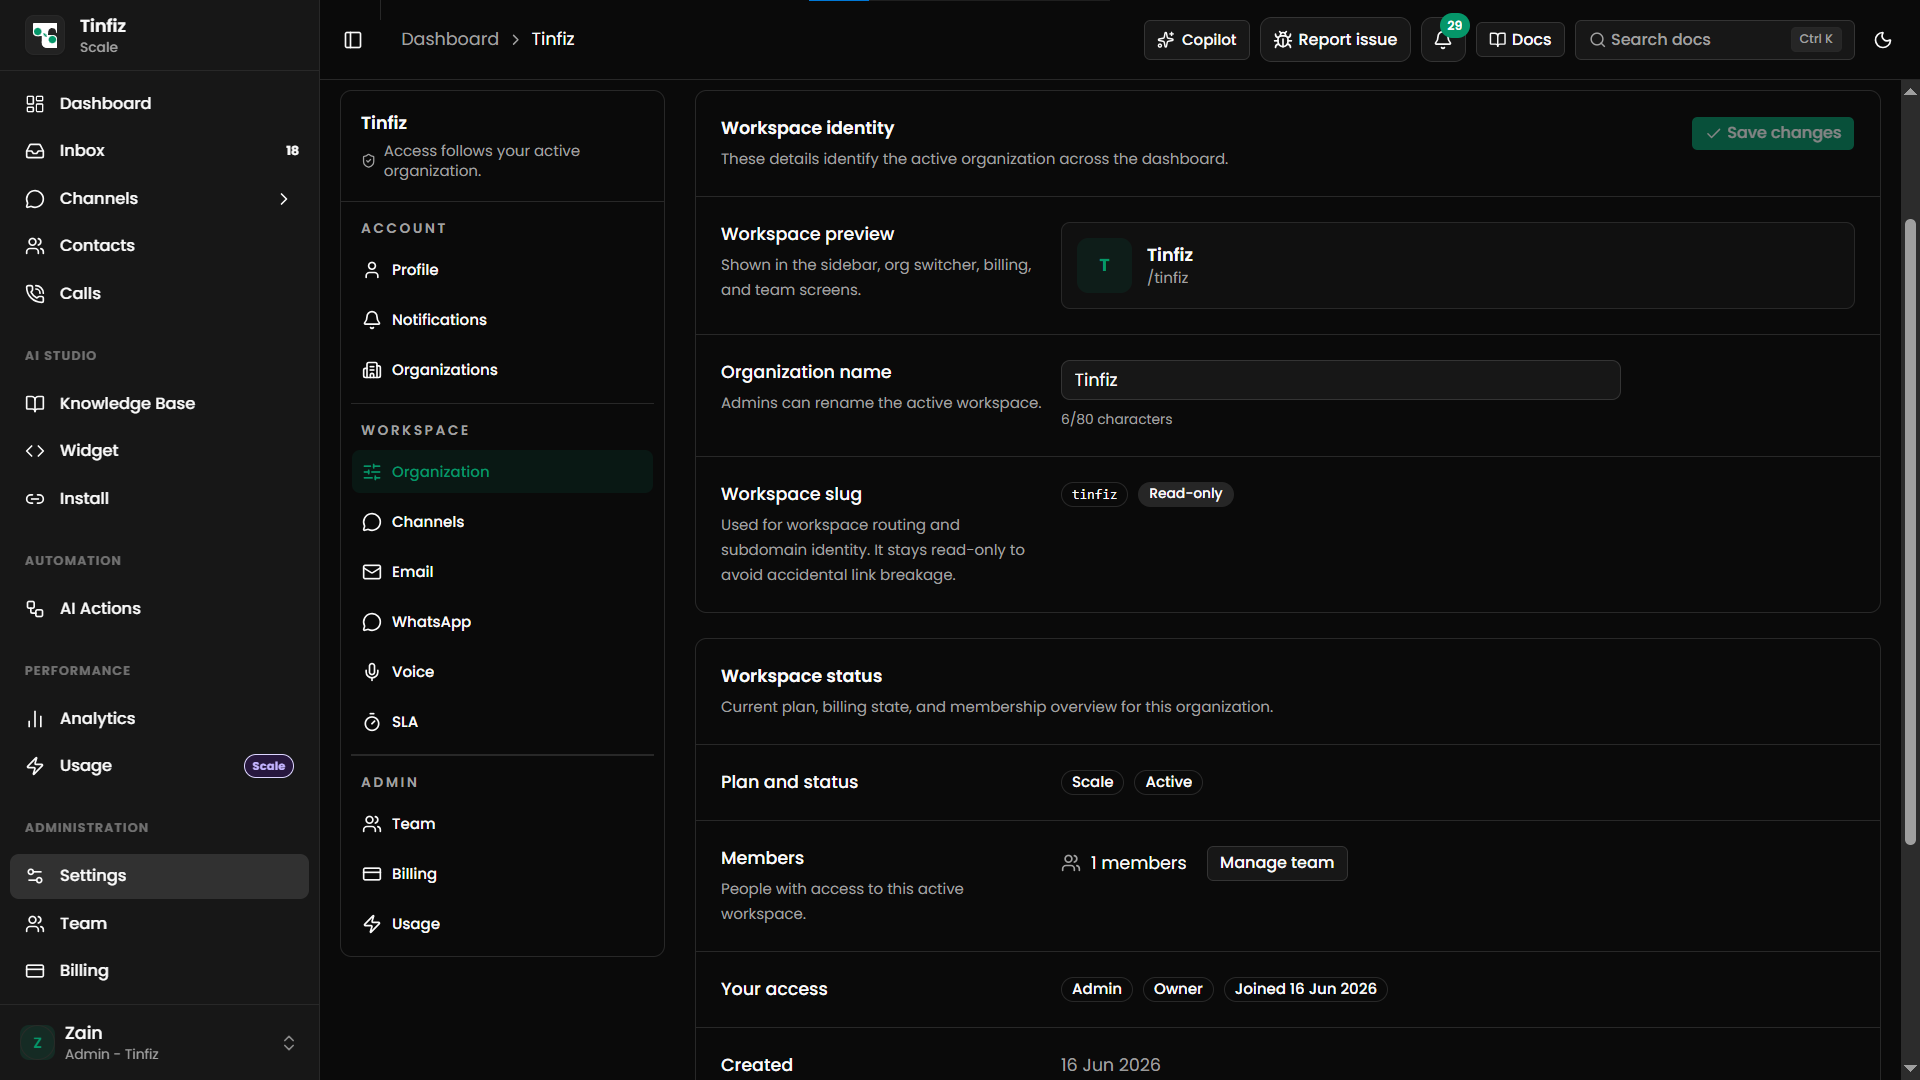Click the Usage lightning icon in the main sidebar

(35, 766)
